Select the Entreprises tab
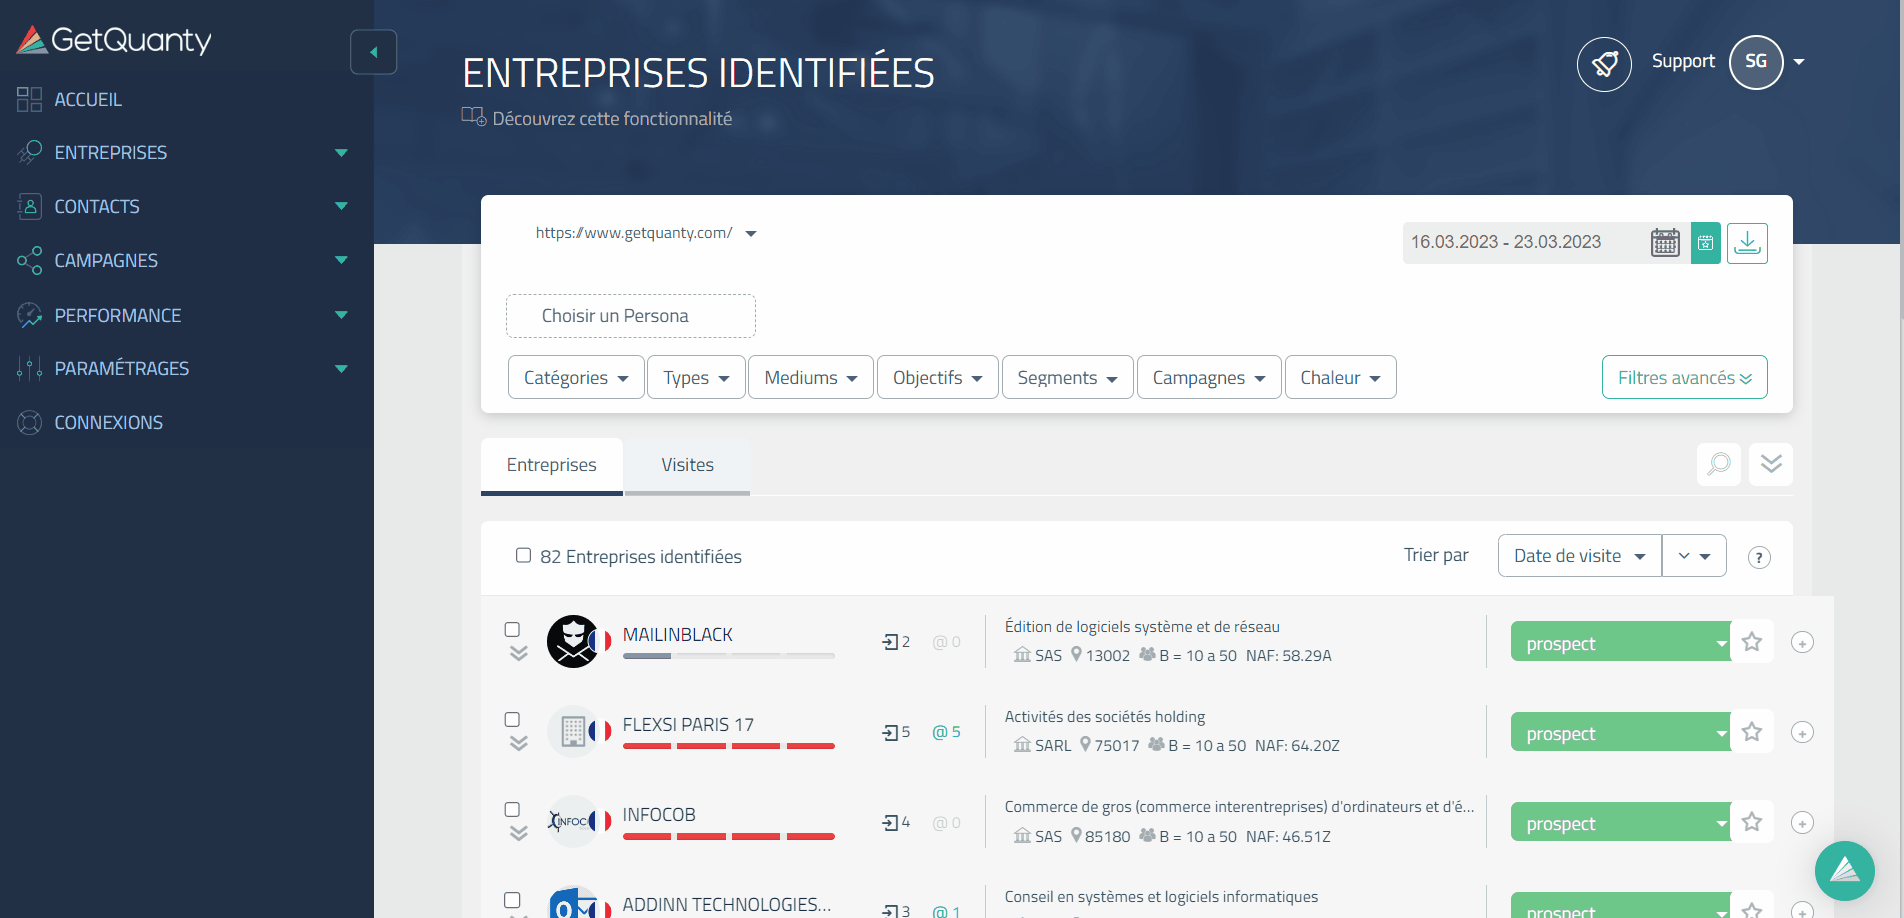 point(551,465)
